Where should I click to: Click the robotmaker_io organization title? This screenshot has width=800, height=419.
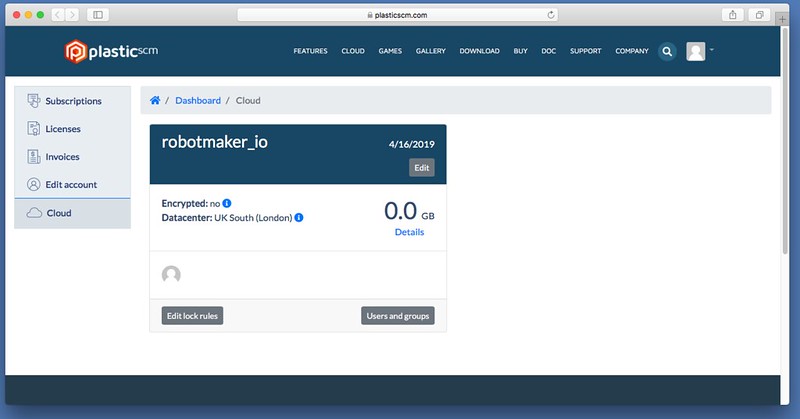[214, 142]
